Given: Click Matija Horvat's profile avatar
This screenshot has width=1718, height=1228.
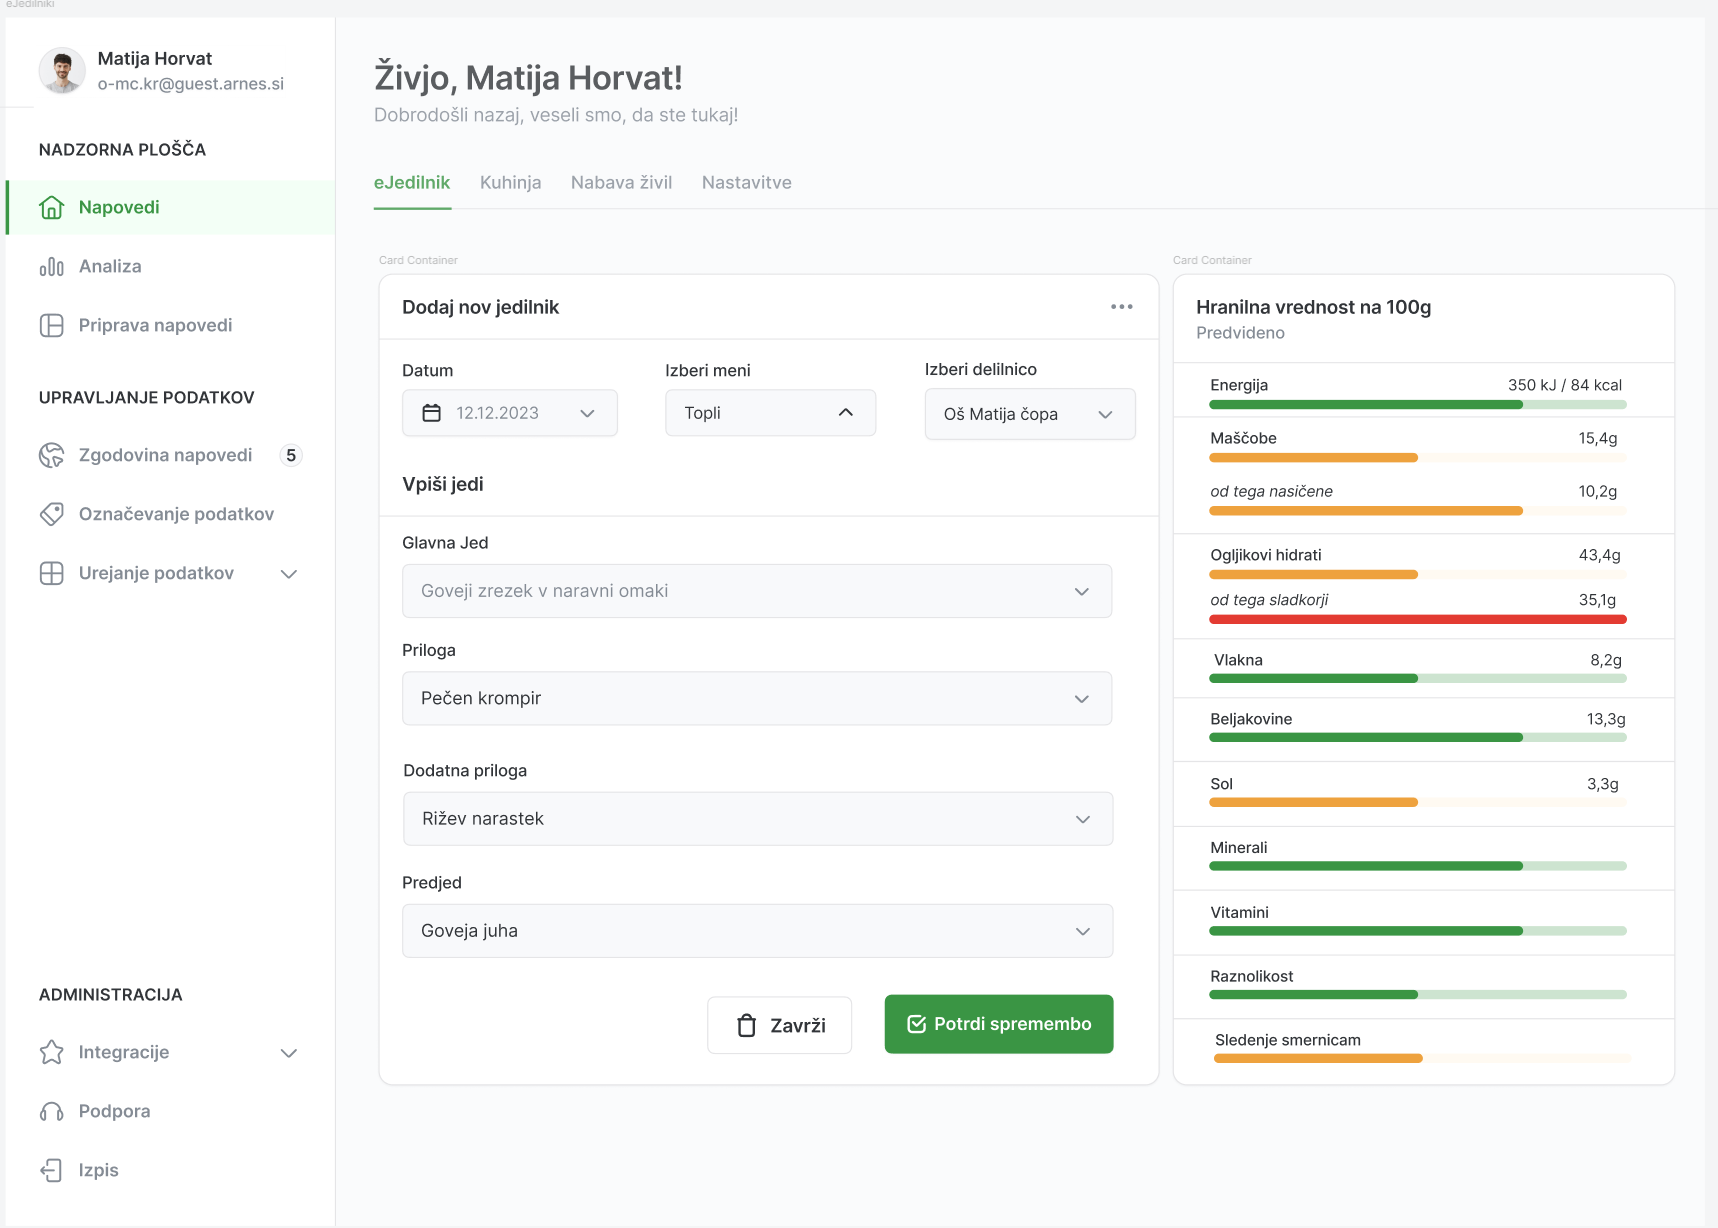Looking at the screenshot, I should 62,71.
